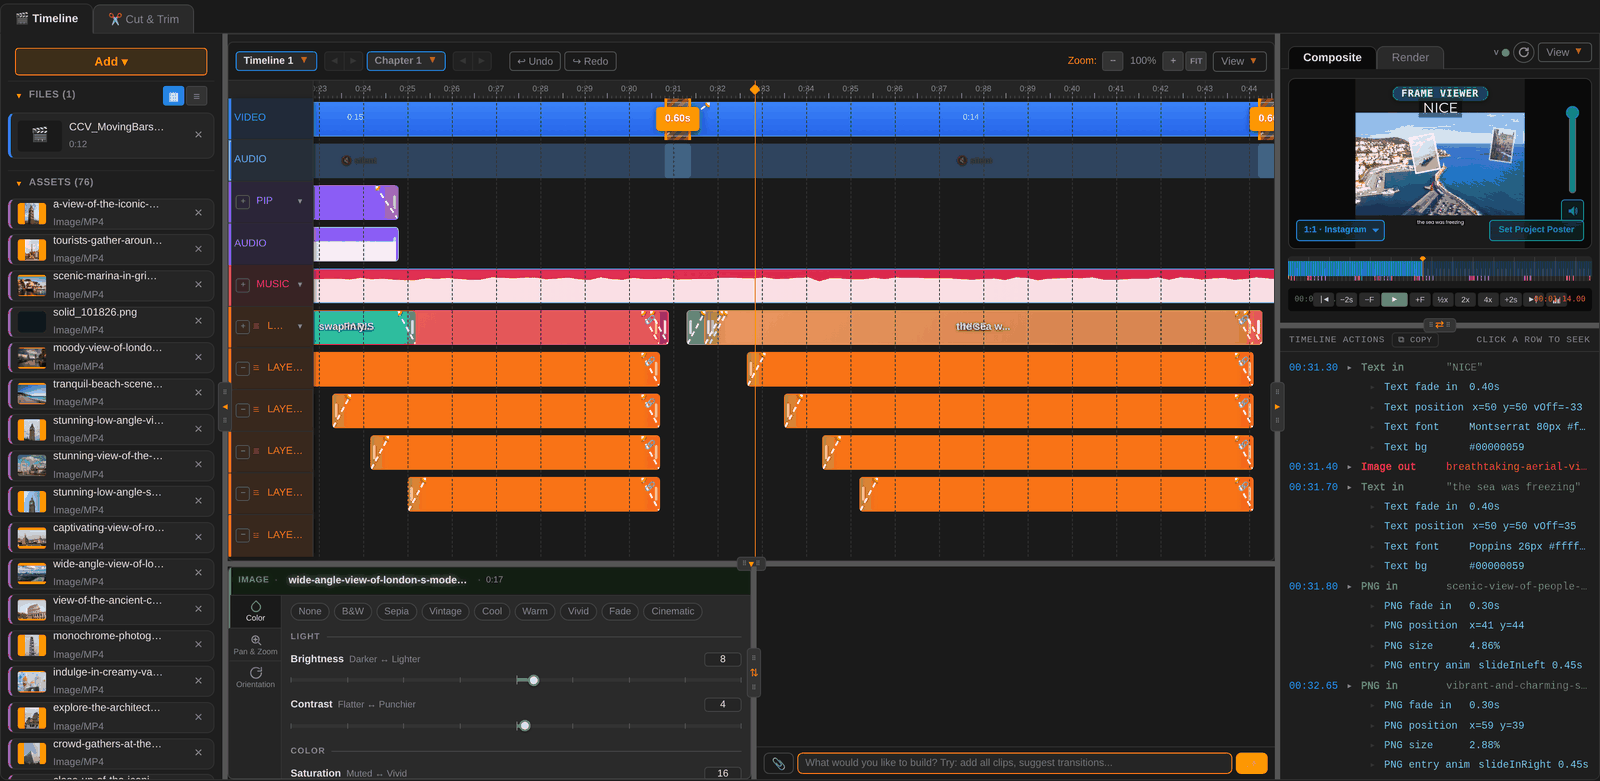Expand the MUSIC track options arrow

pos(300,285)
